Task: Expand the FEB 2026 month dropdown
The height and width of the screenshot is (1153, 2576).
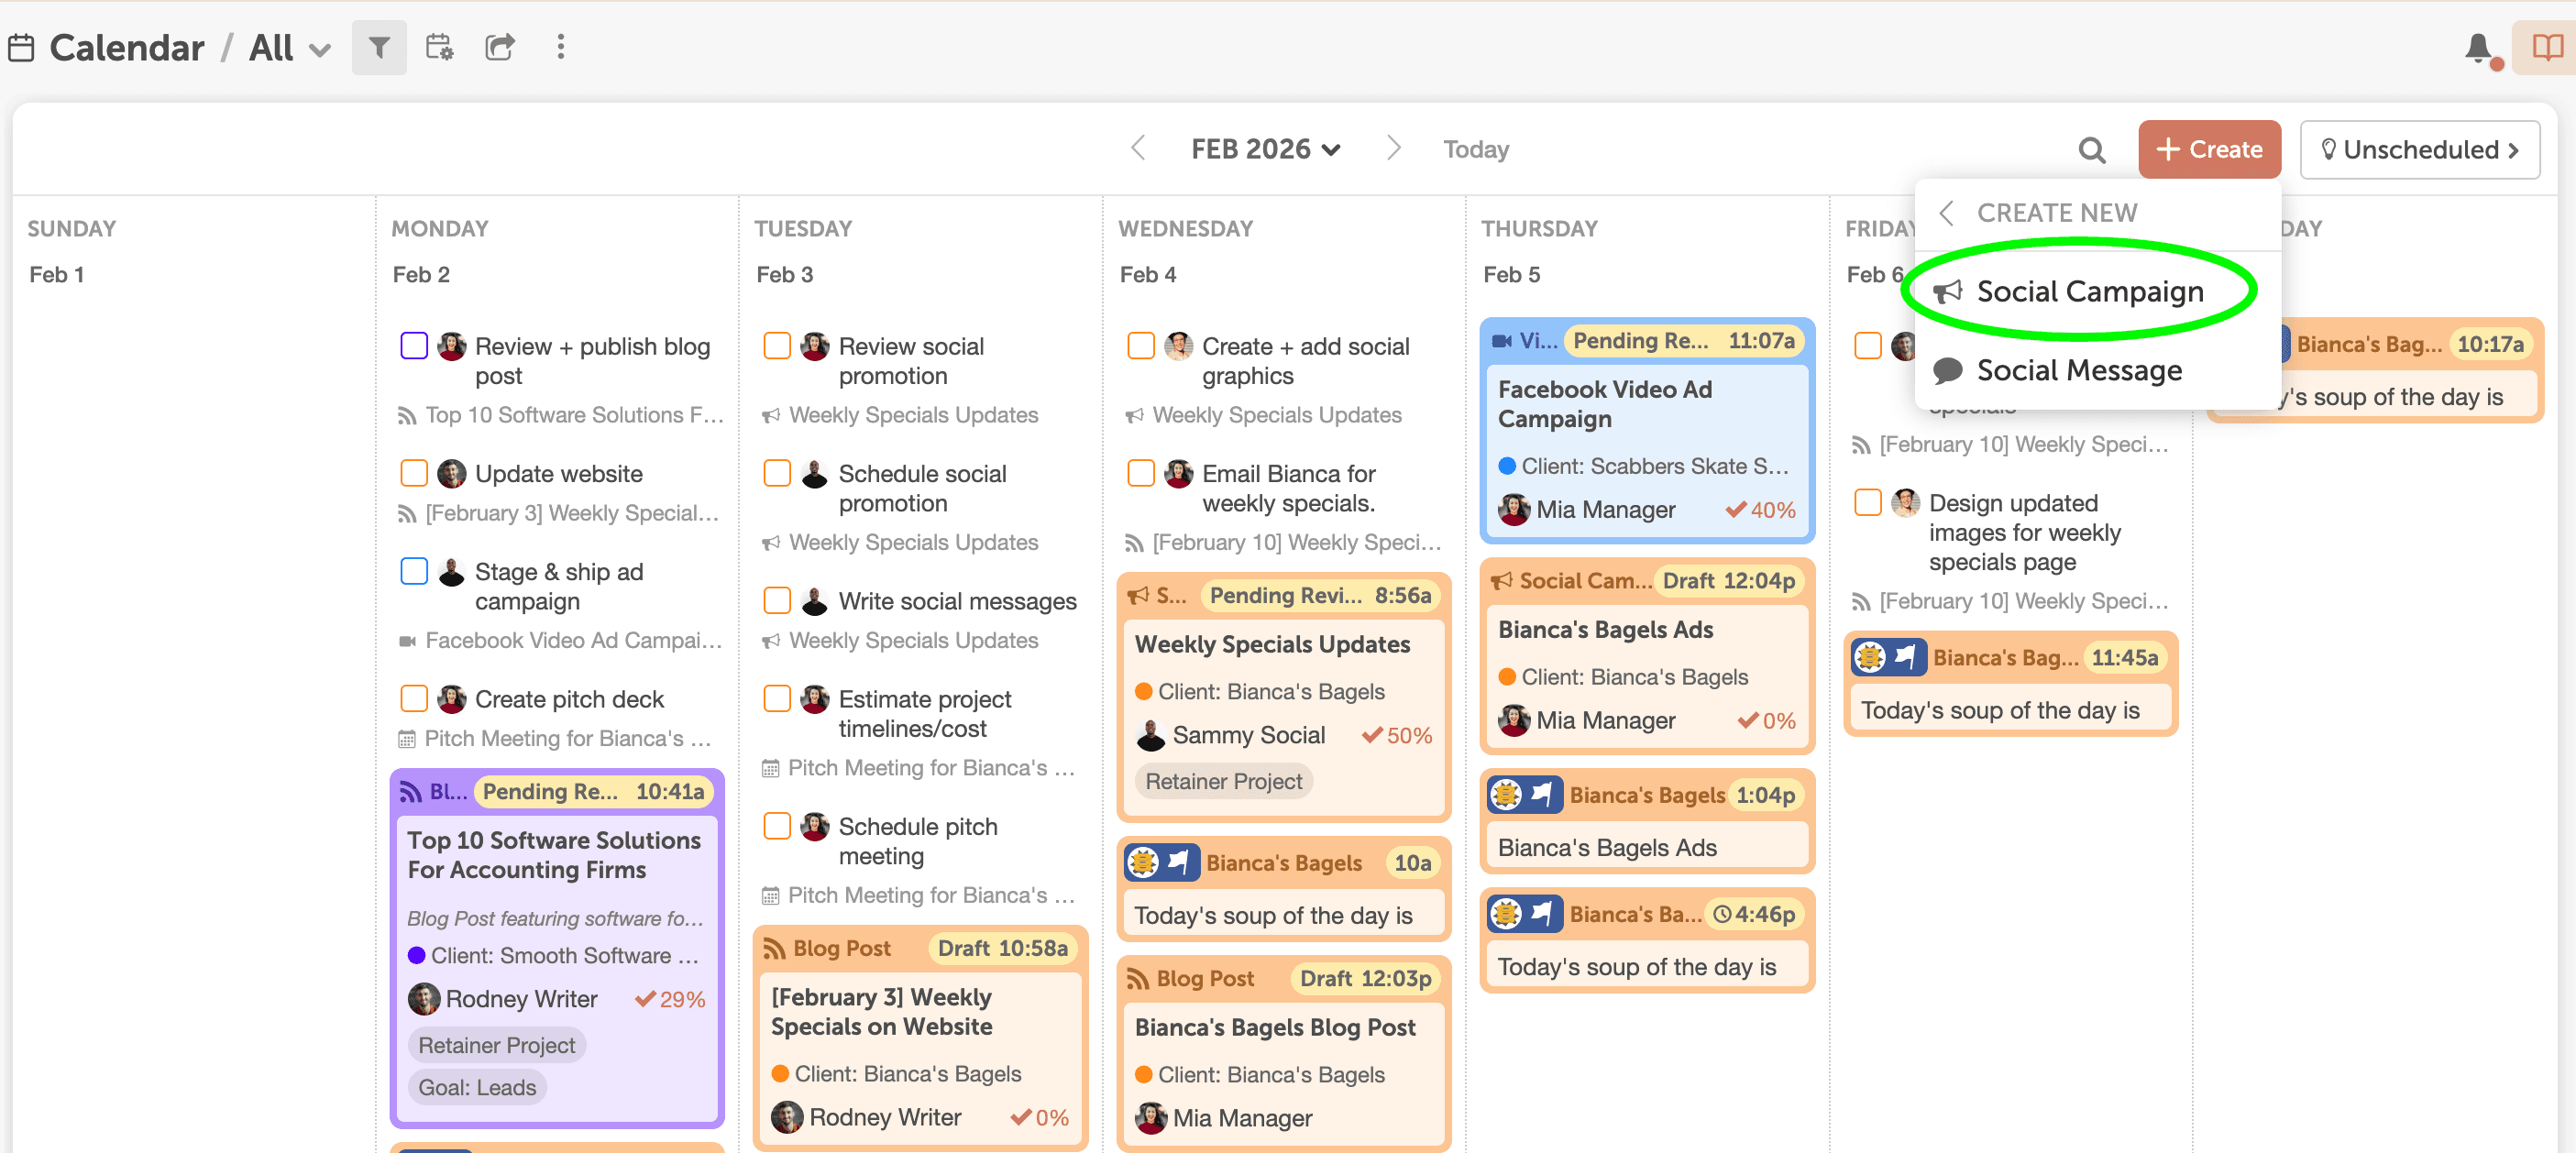Action: pyautogui.click(x=1265, y=150)
